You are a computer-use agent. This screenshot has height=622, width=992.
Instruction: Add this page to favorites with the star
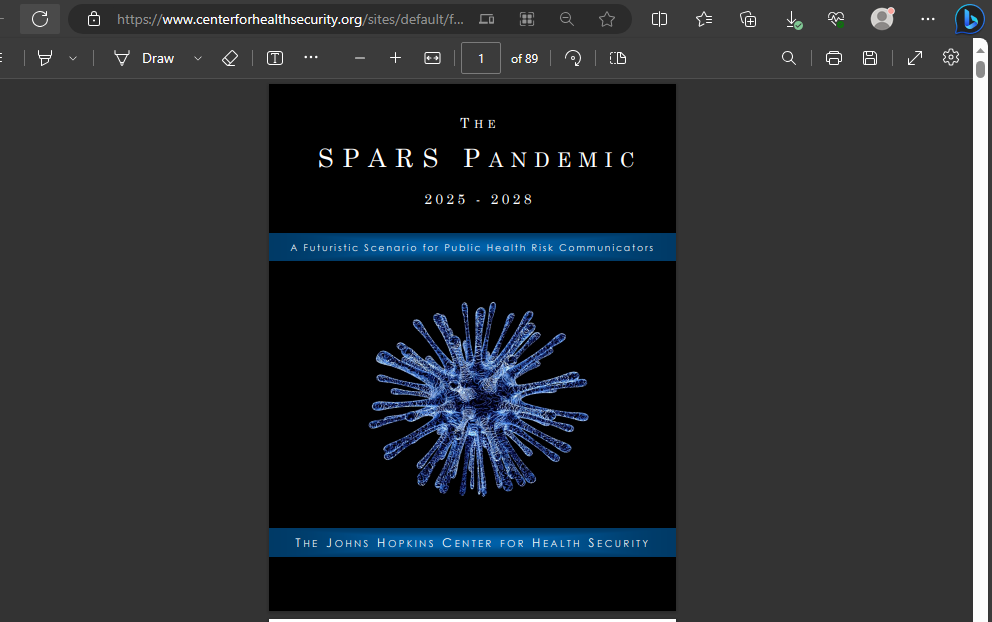pyautogui.click(x=607, y=19)
